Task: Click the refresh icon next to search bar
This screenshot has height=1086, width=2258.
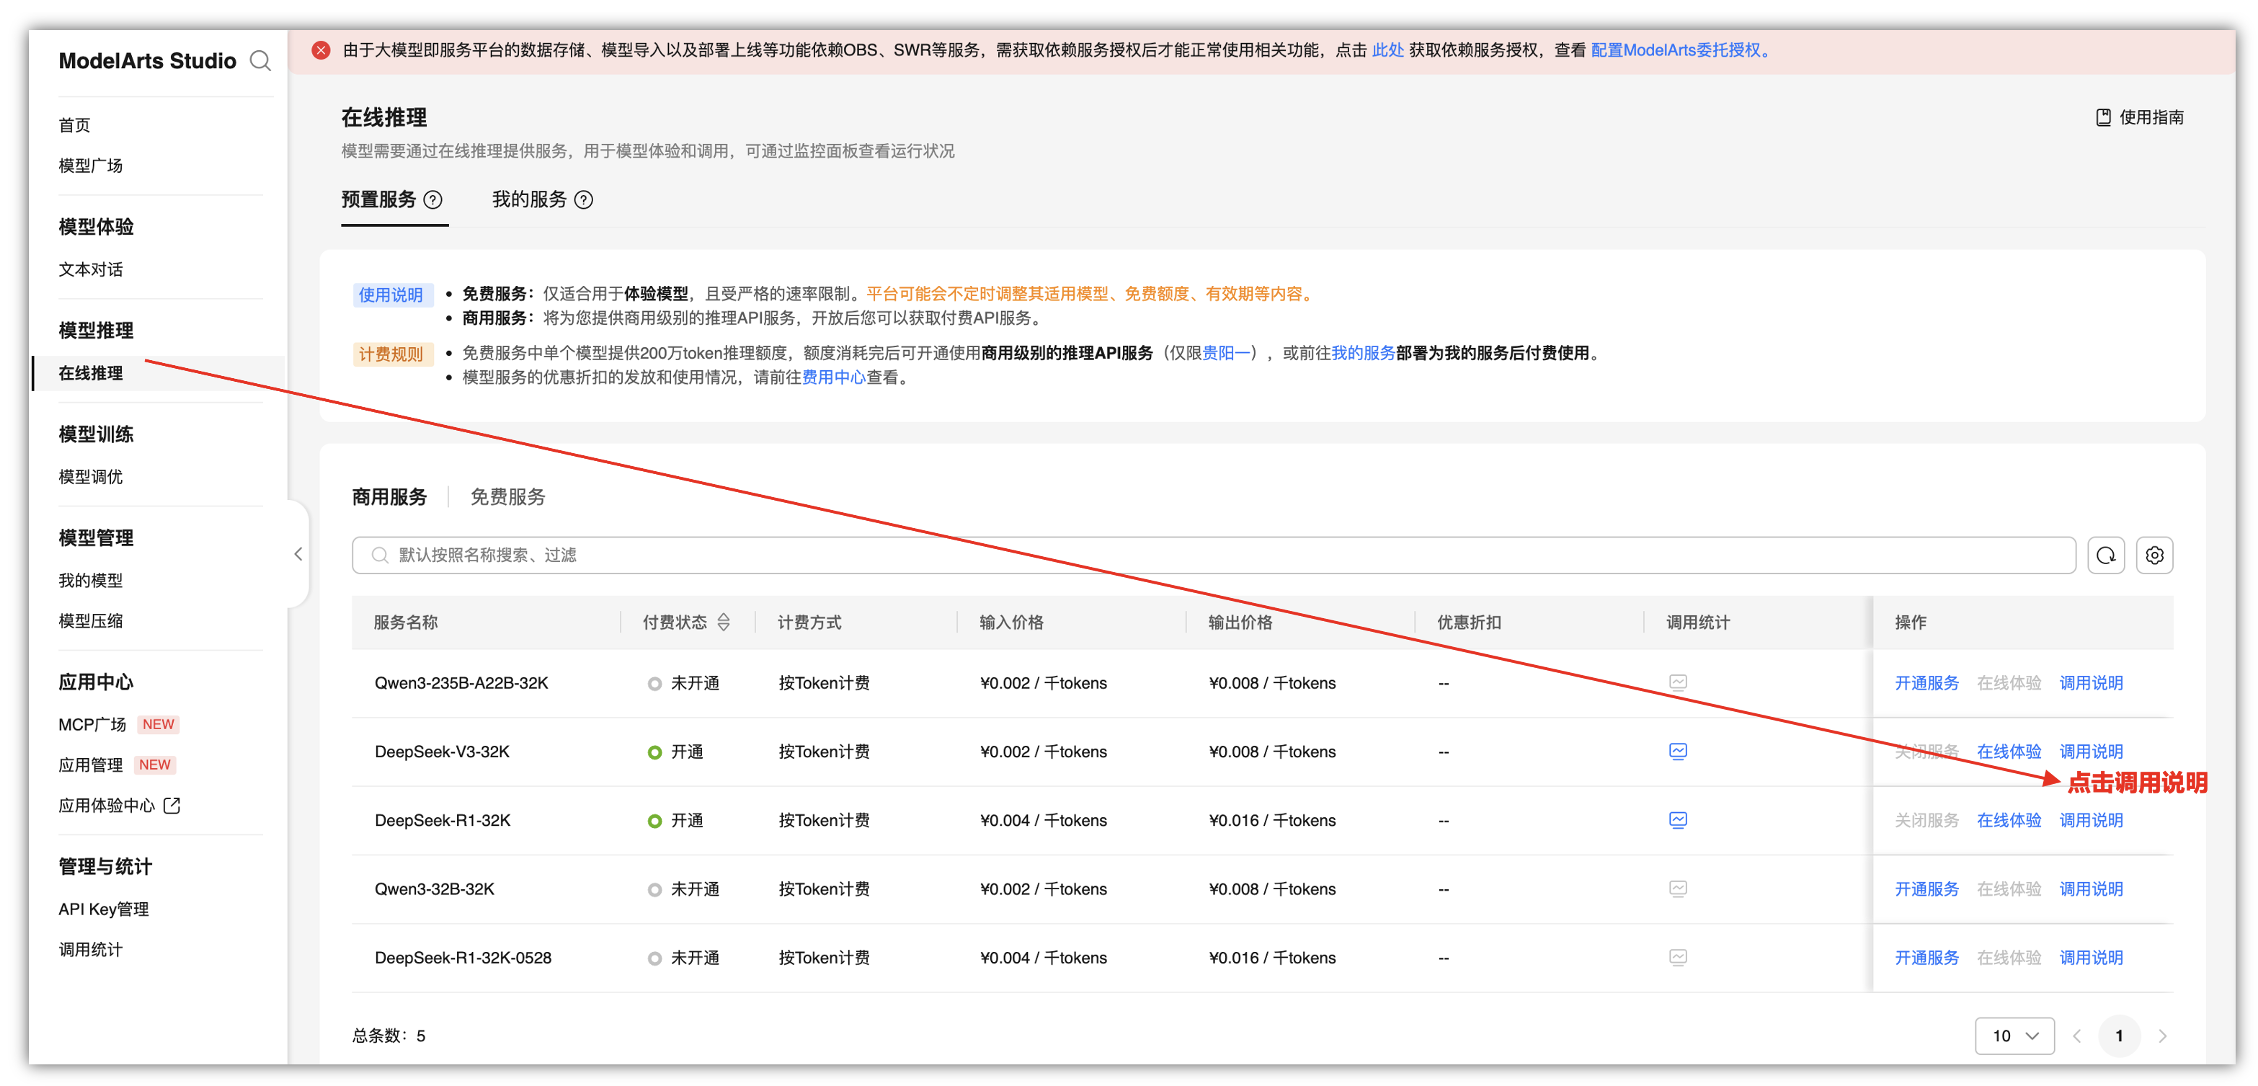Action: click(x=2105, y=555)
